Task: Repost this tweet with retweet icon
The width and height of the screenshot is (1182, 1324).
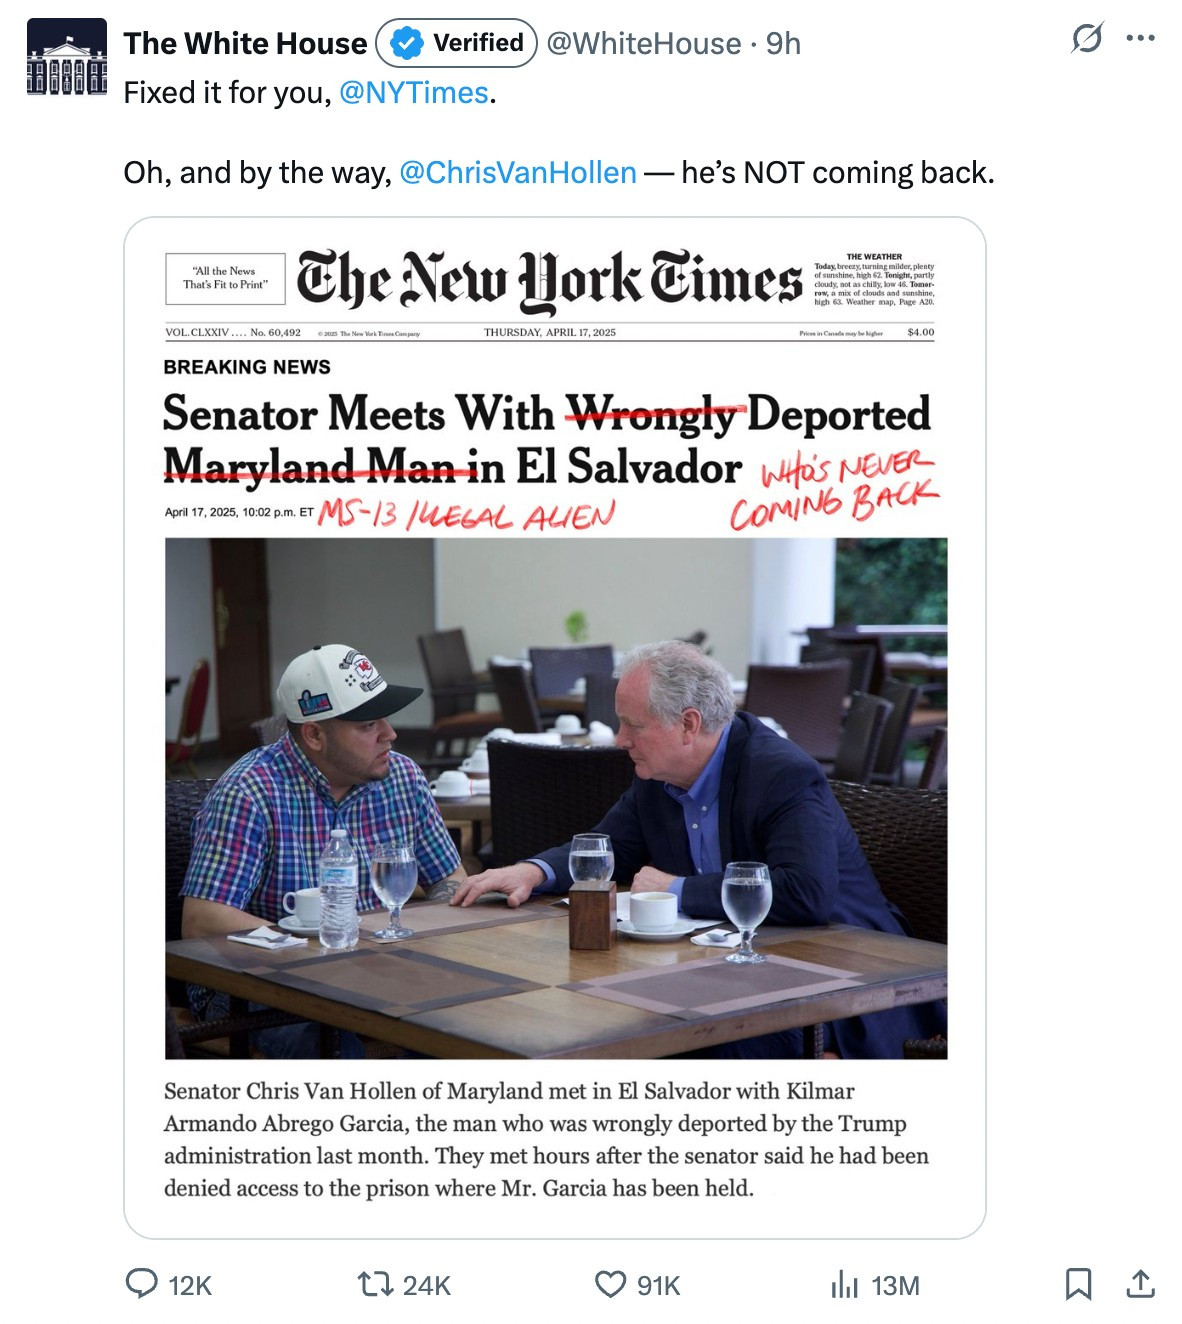Action: [x=375, y=1284]
